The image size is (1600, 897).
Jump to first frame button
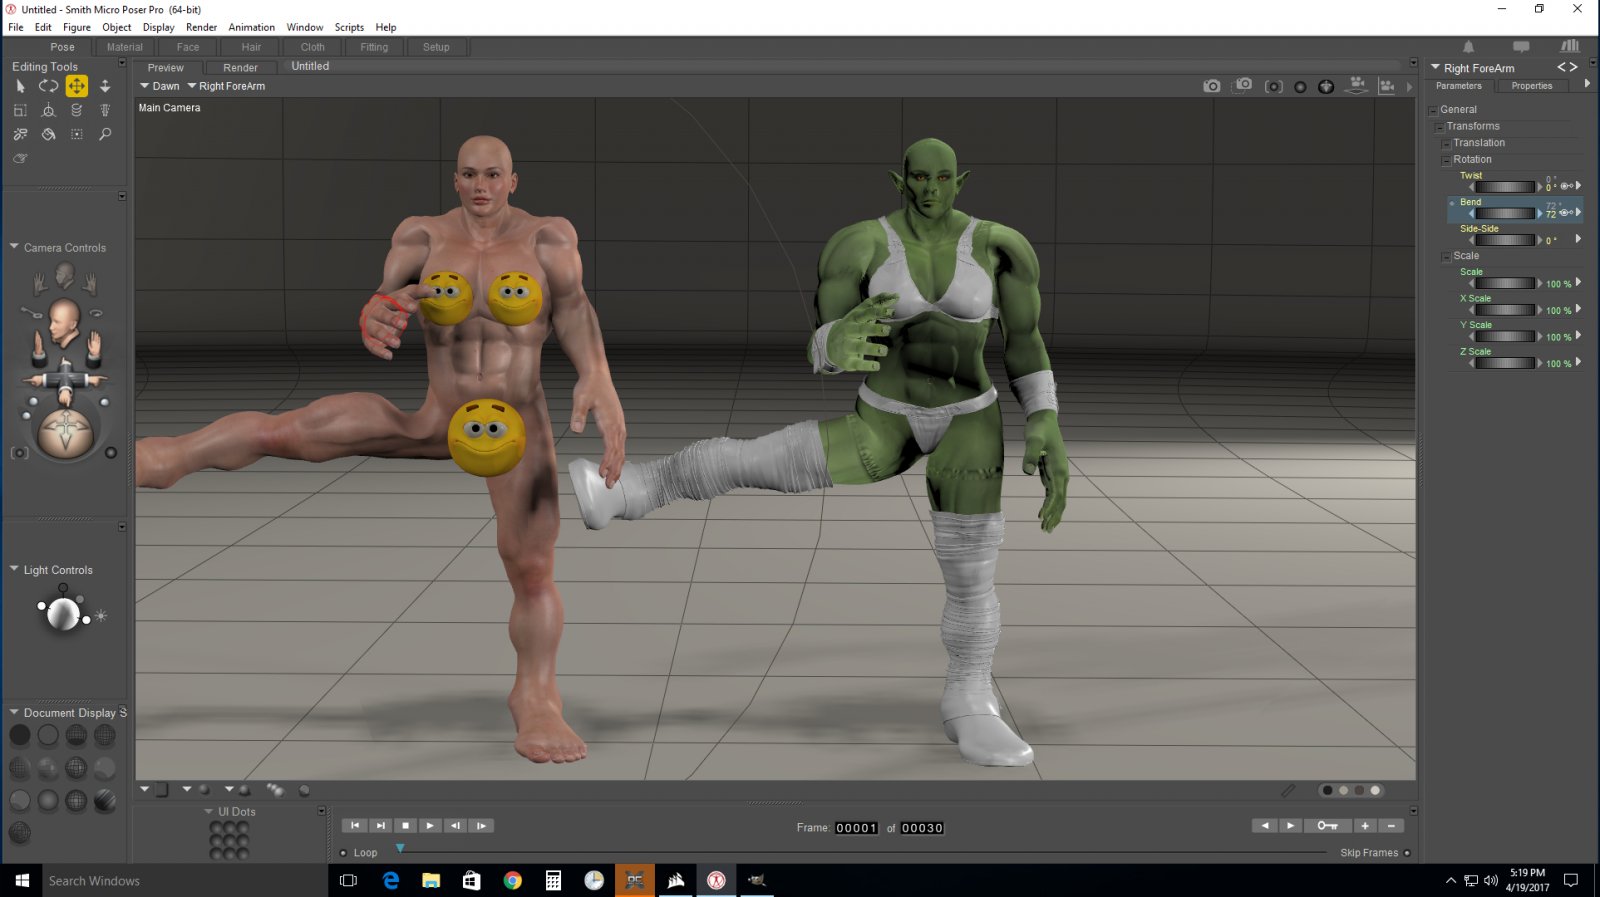pyautogui.click(x=354, y=826)
